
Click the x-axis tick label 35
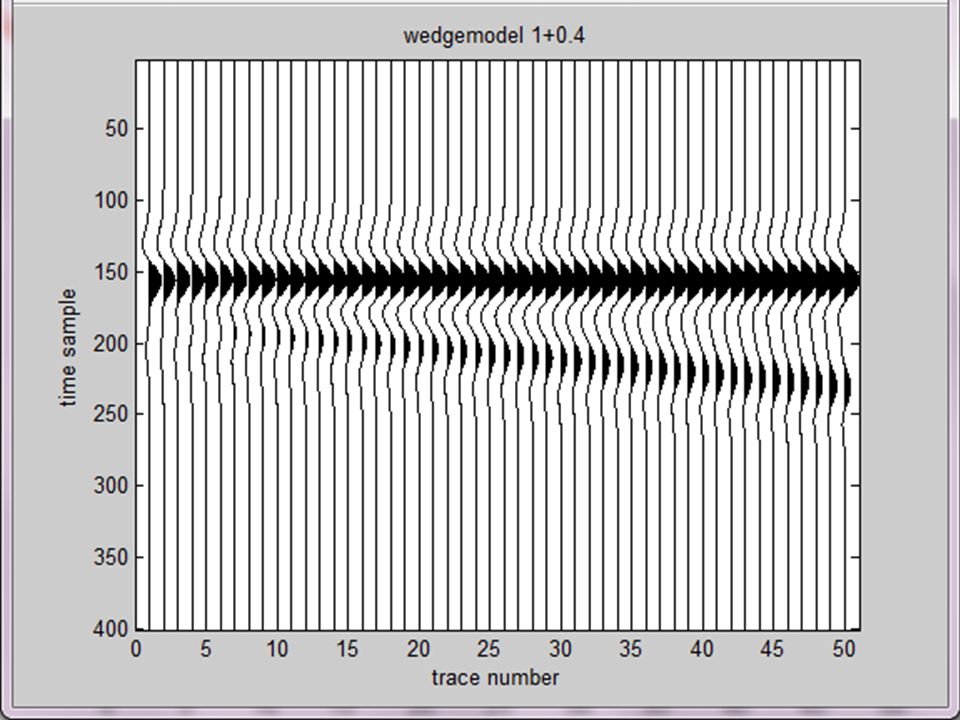631,649
